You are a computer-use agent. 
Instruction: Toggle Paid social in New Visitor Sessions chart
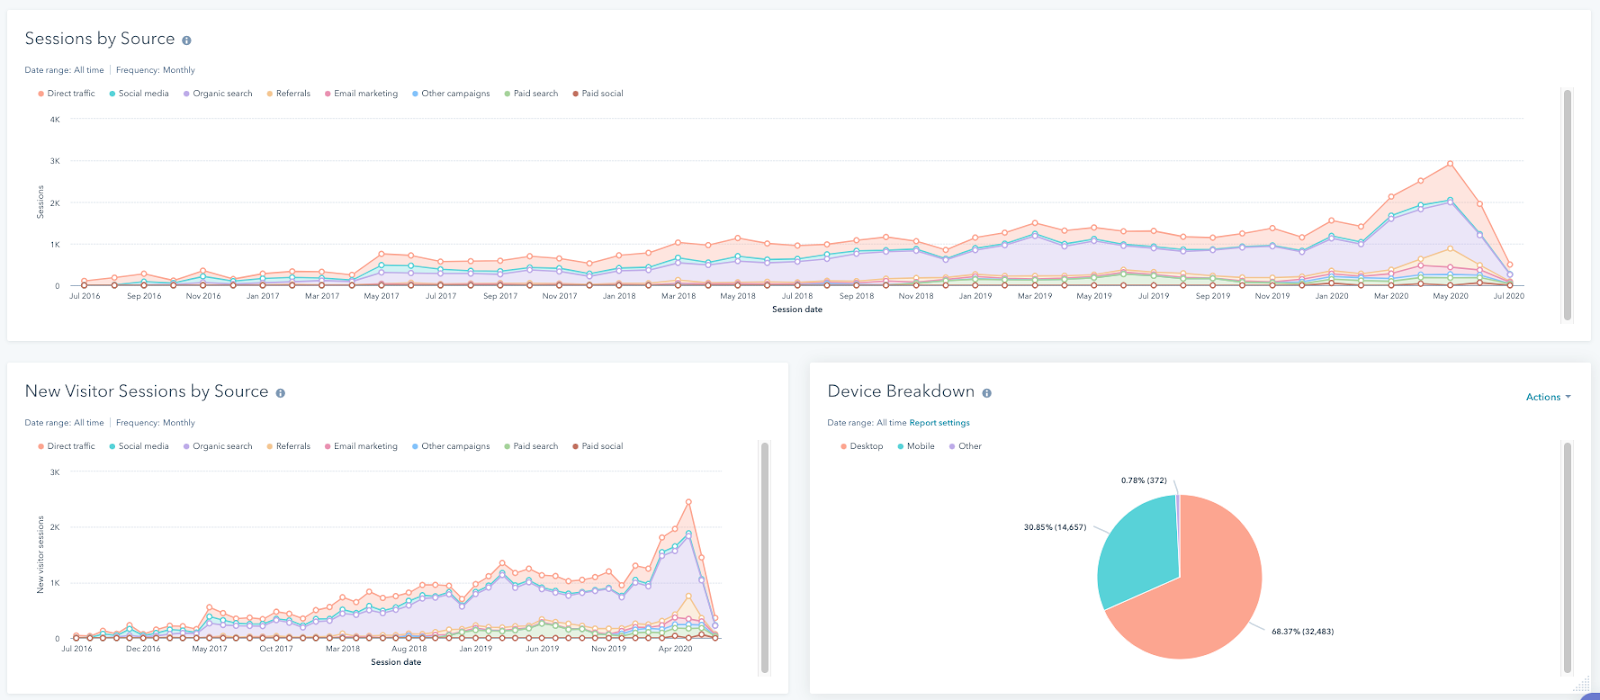(x=598, y=447)
